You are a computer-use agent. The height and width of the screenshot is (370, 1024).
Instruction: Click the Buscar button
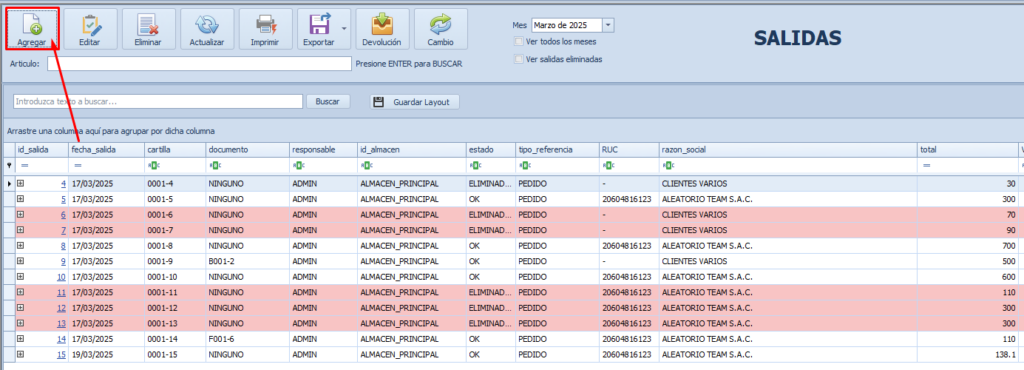(328, 102)
